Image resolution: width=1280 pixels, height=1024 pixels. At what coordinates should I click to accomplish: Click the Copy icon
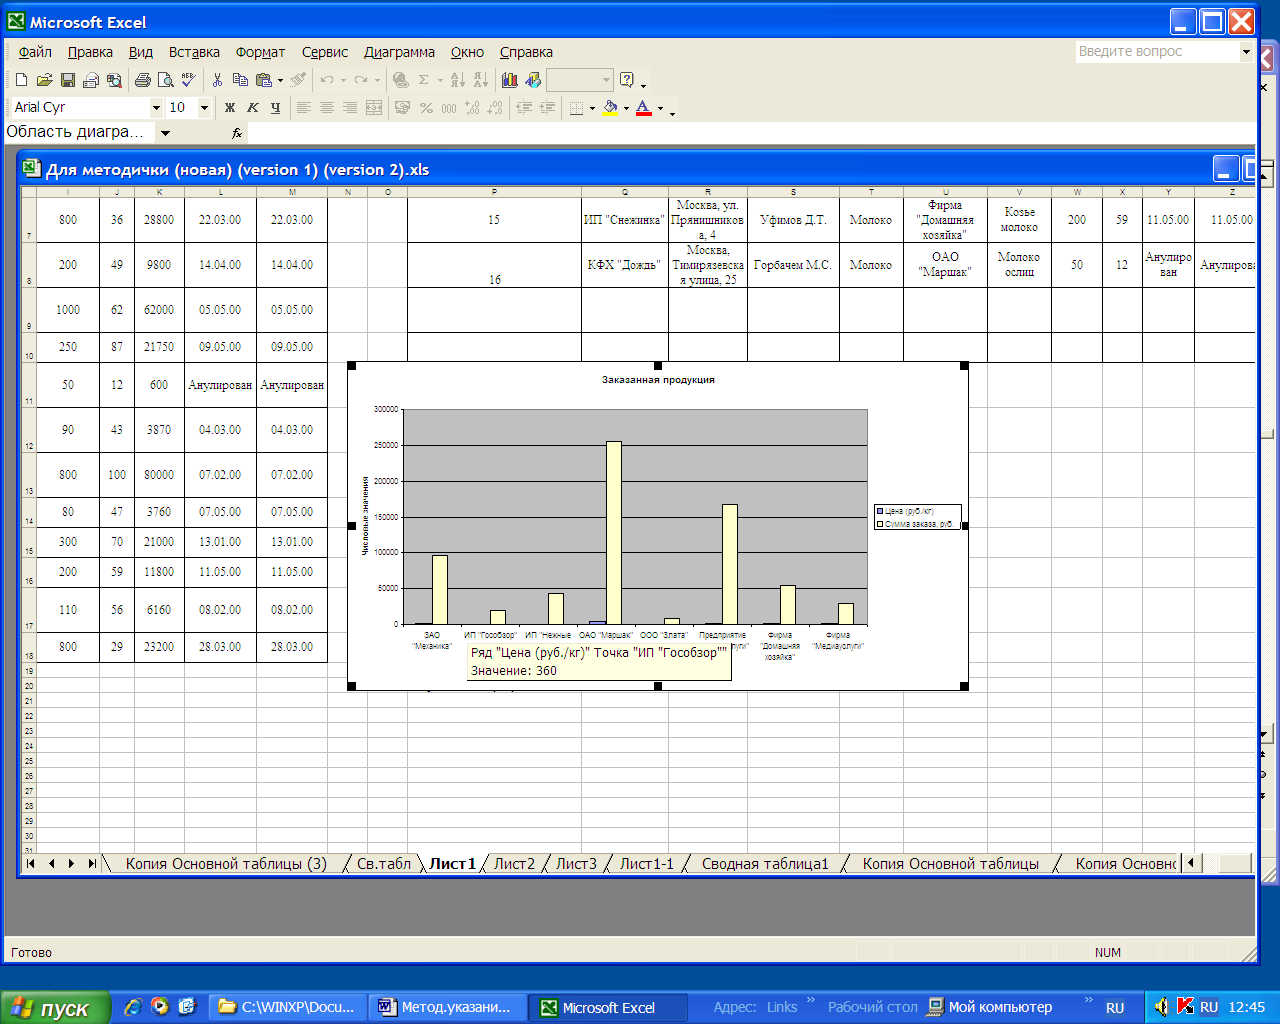point(240,80)
